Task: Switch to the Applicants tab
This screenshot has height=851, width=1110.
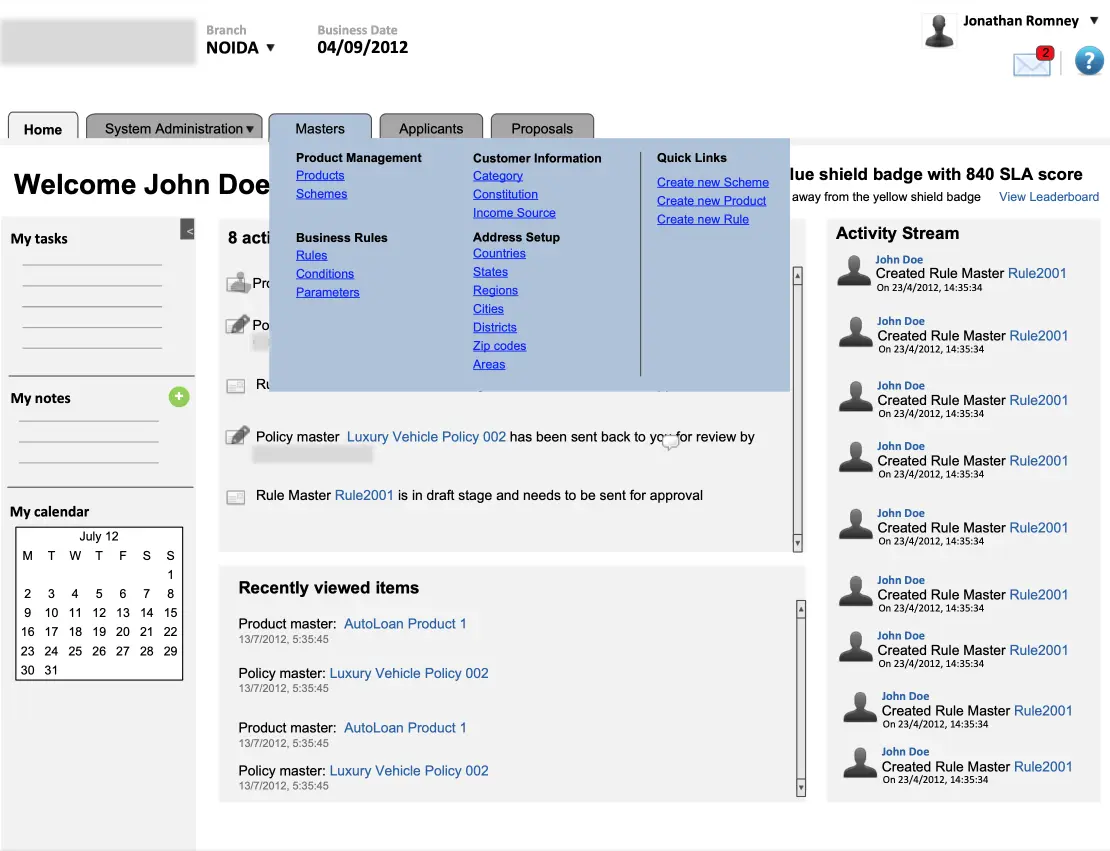Action: 431,128
